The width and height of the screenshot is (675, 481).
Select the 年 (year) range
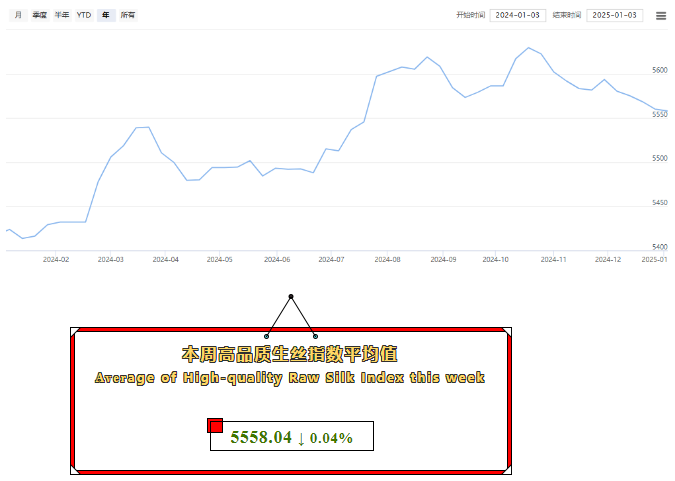point(106,16)
